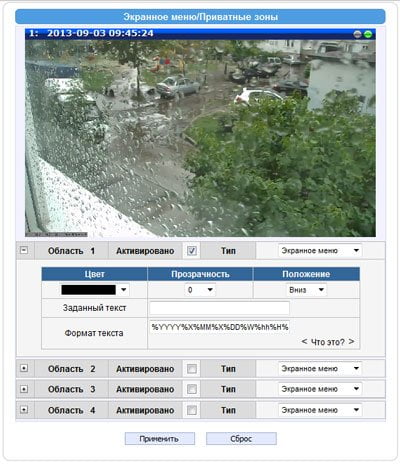Open the Тип dropdown for Область 2

(x=320, y=369)
